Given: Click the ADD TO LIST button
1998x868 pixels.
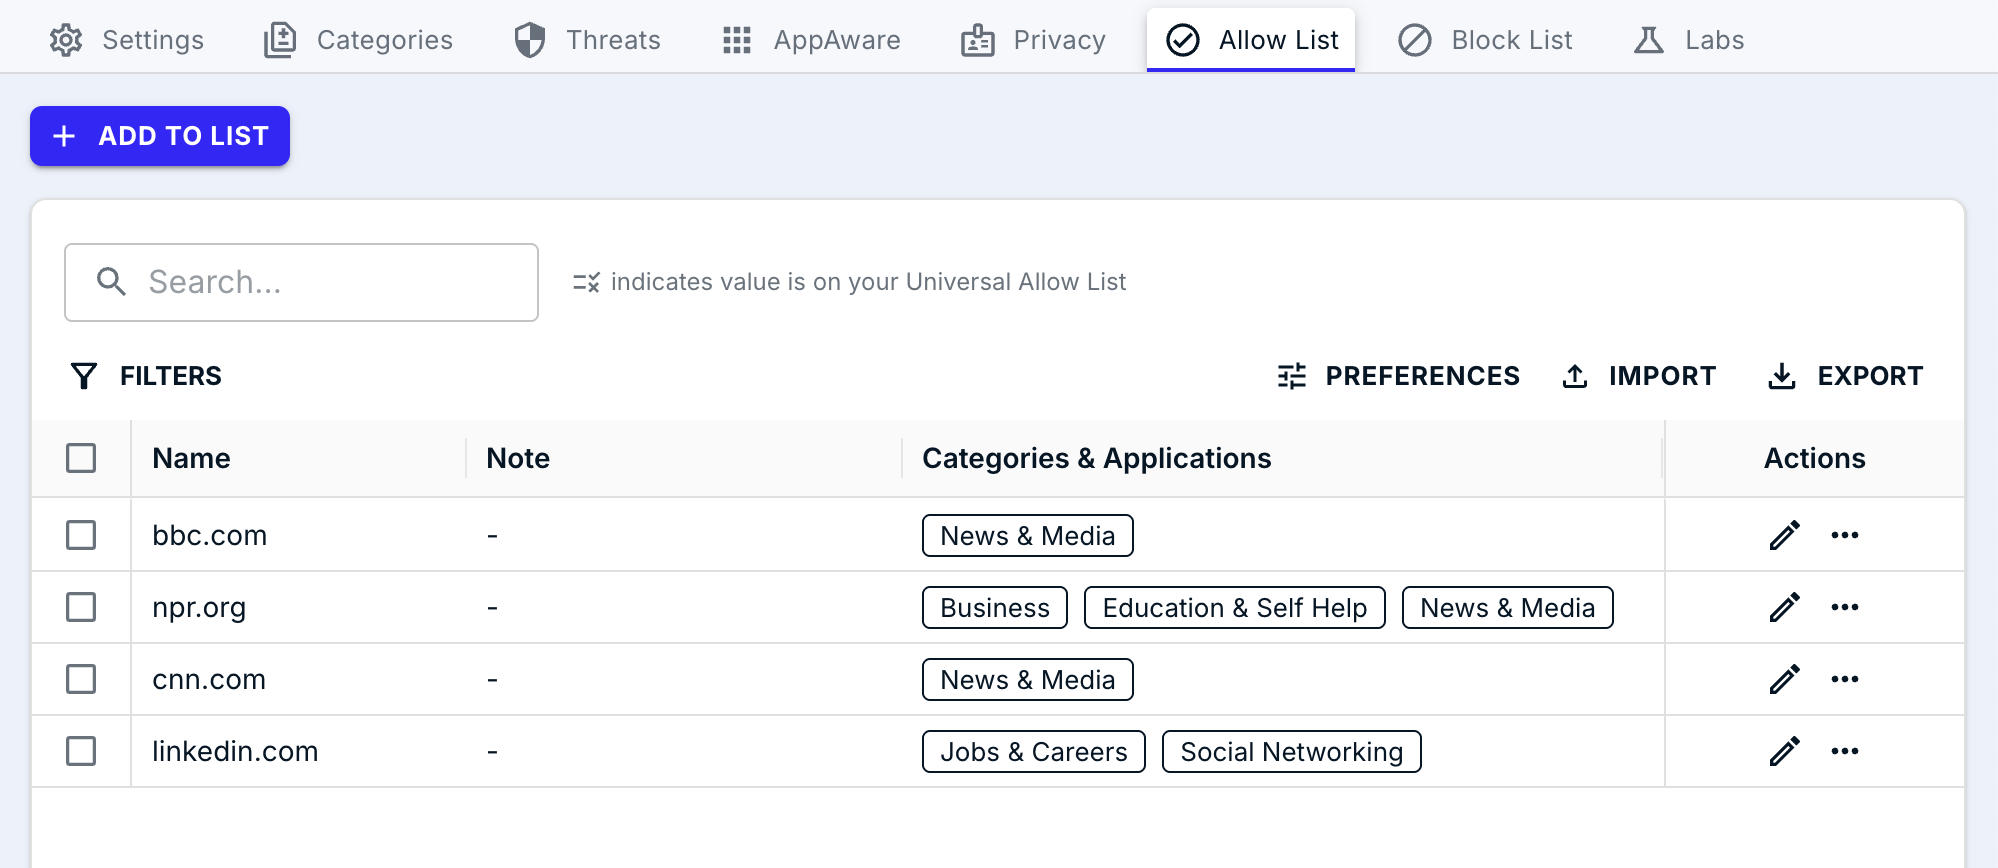Looking at the screenshot, I should tap(160, 136).
